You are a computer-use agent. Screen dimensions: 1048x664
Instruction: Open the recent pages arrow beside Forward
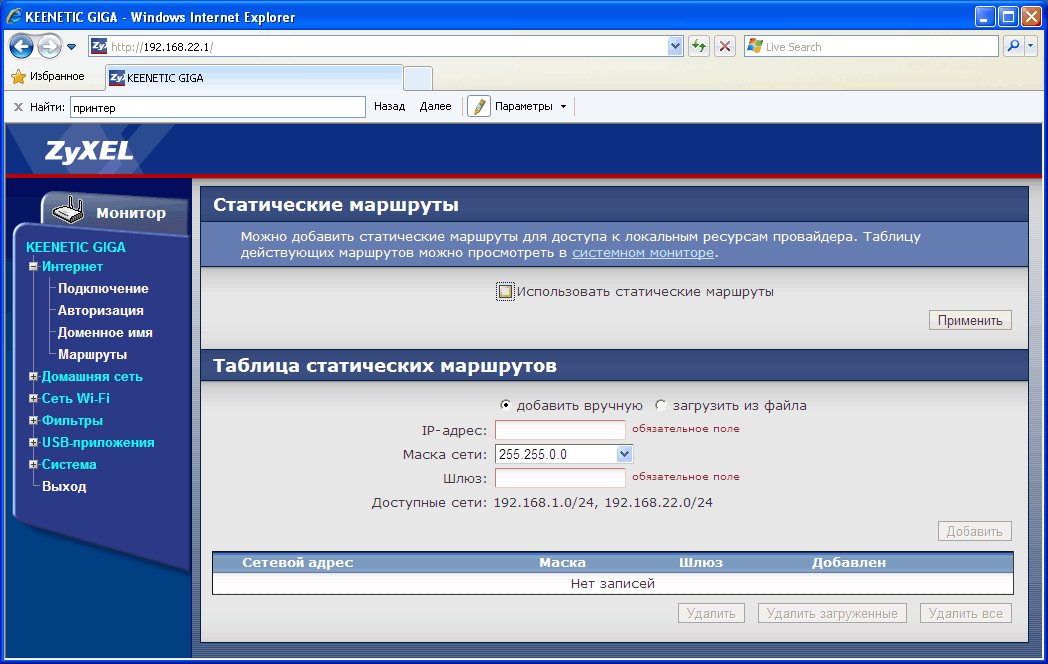(x=72, y=47)
